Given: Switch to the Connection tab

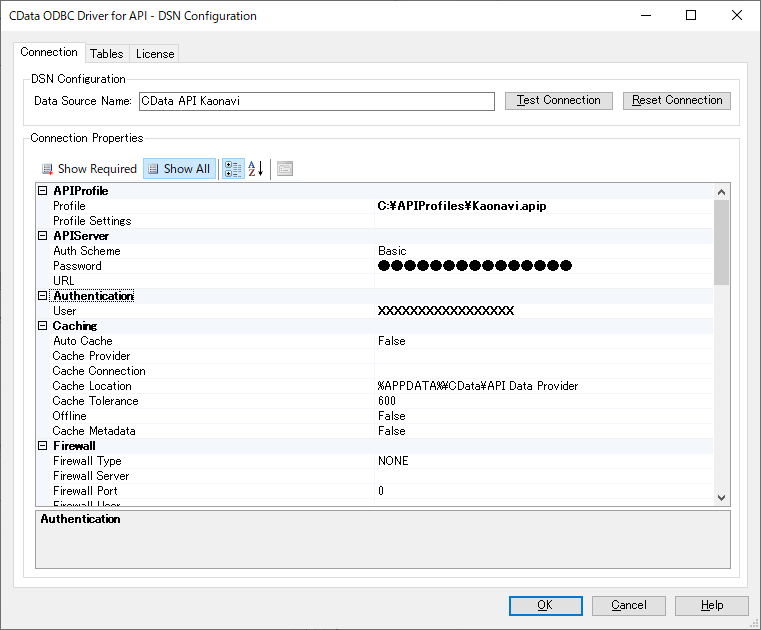Looking at the screenshot, I should click(49, 52).
